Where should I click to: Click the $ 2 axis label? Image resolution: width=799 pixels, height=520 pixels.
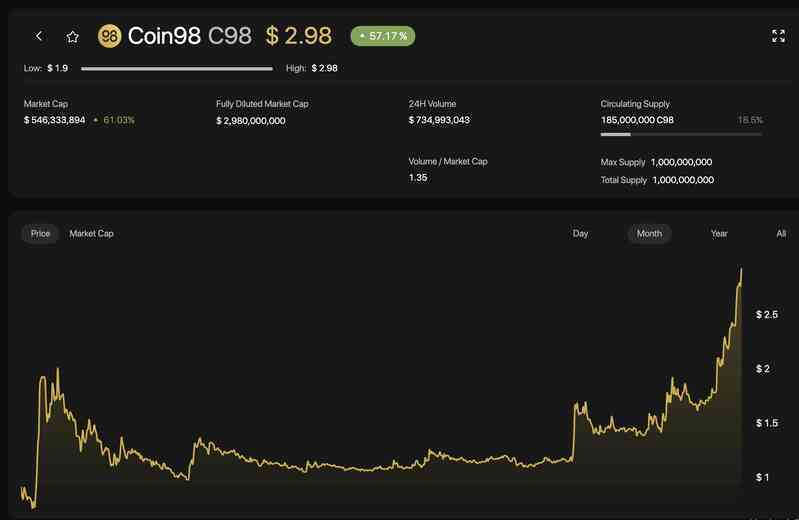pyautogui.click(x=763, y=369)
